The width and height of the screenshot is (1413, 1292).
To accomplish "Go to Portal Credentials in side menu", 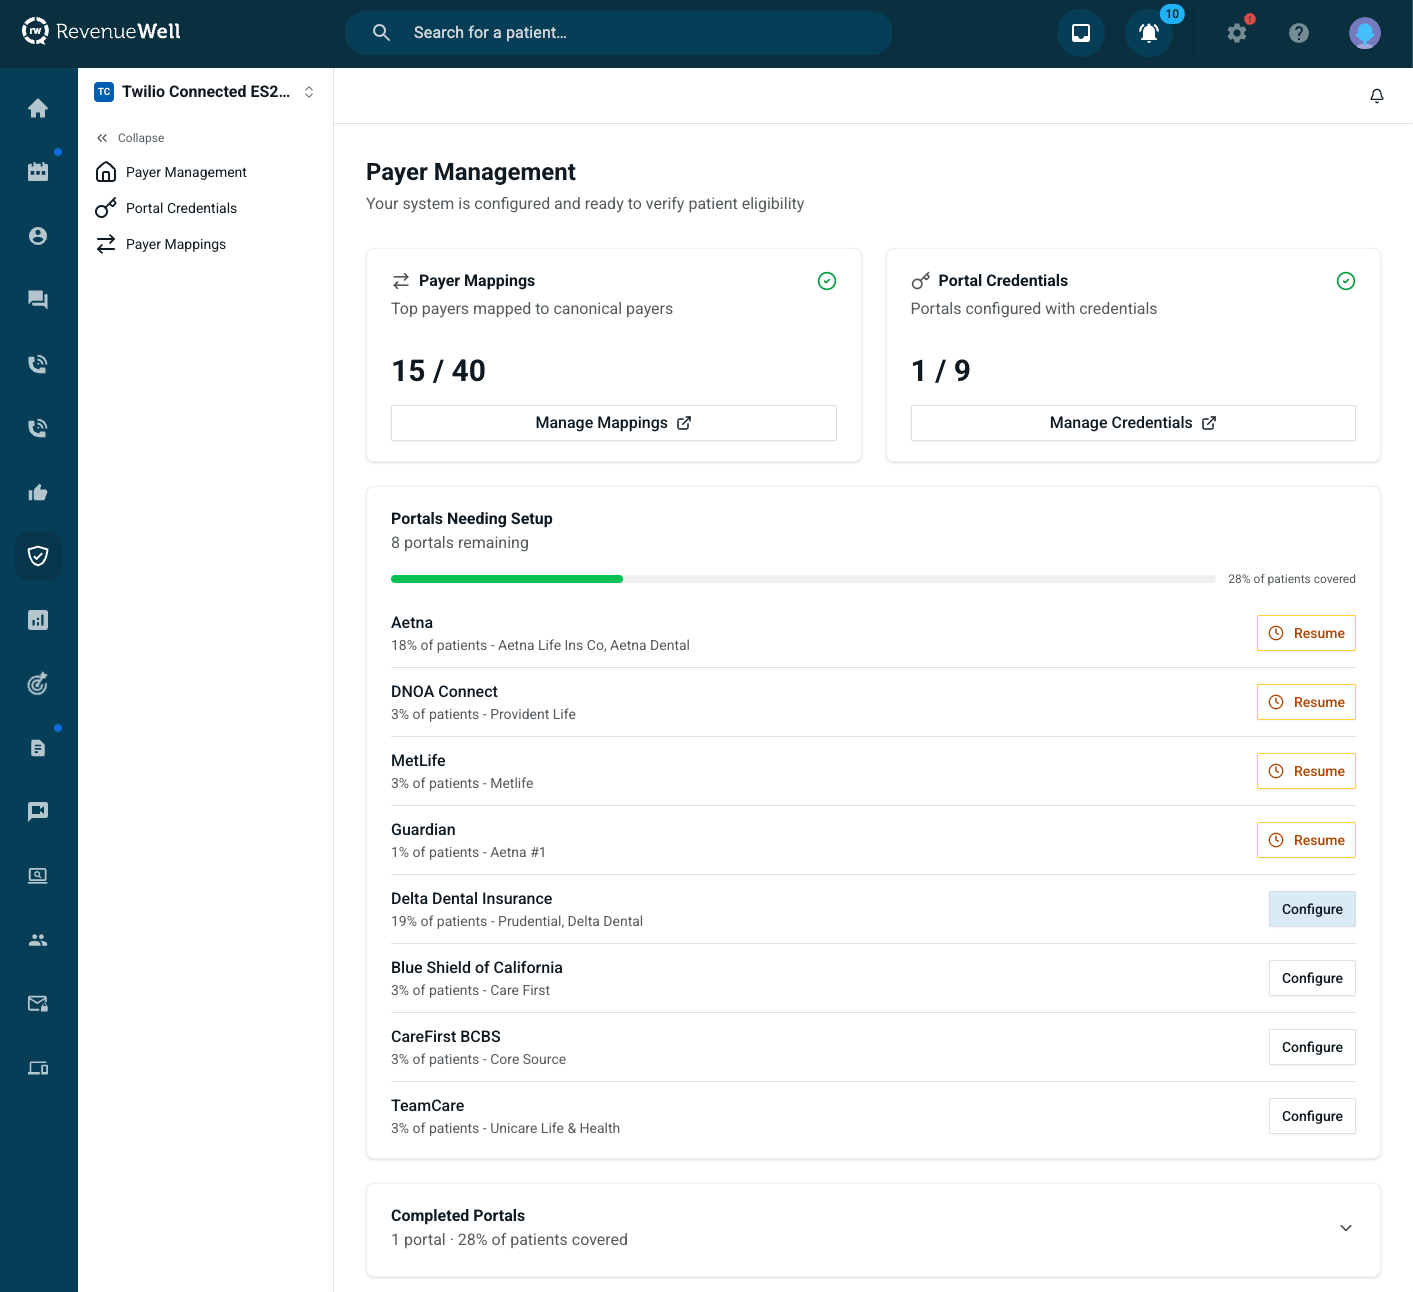I will coord(181,208).
